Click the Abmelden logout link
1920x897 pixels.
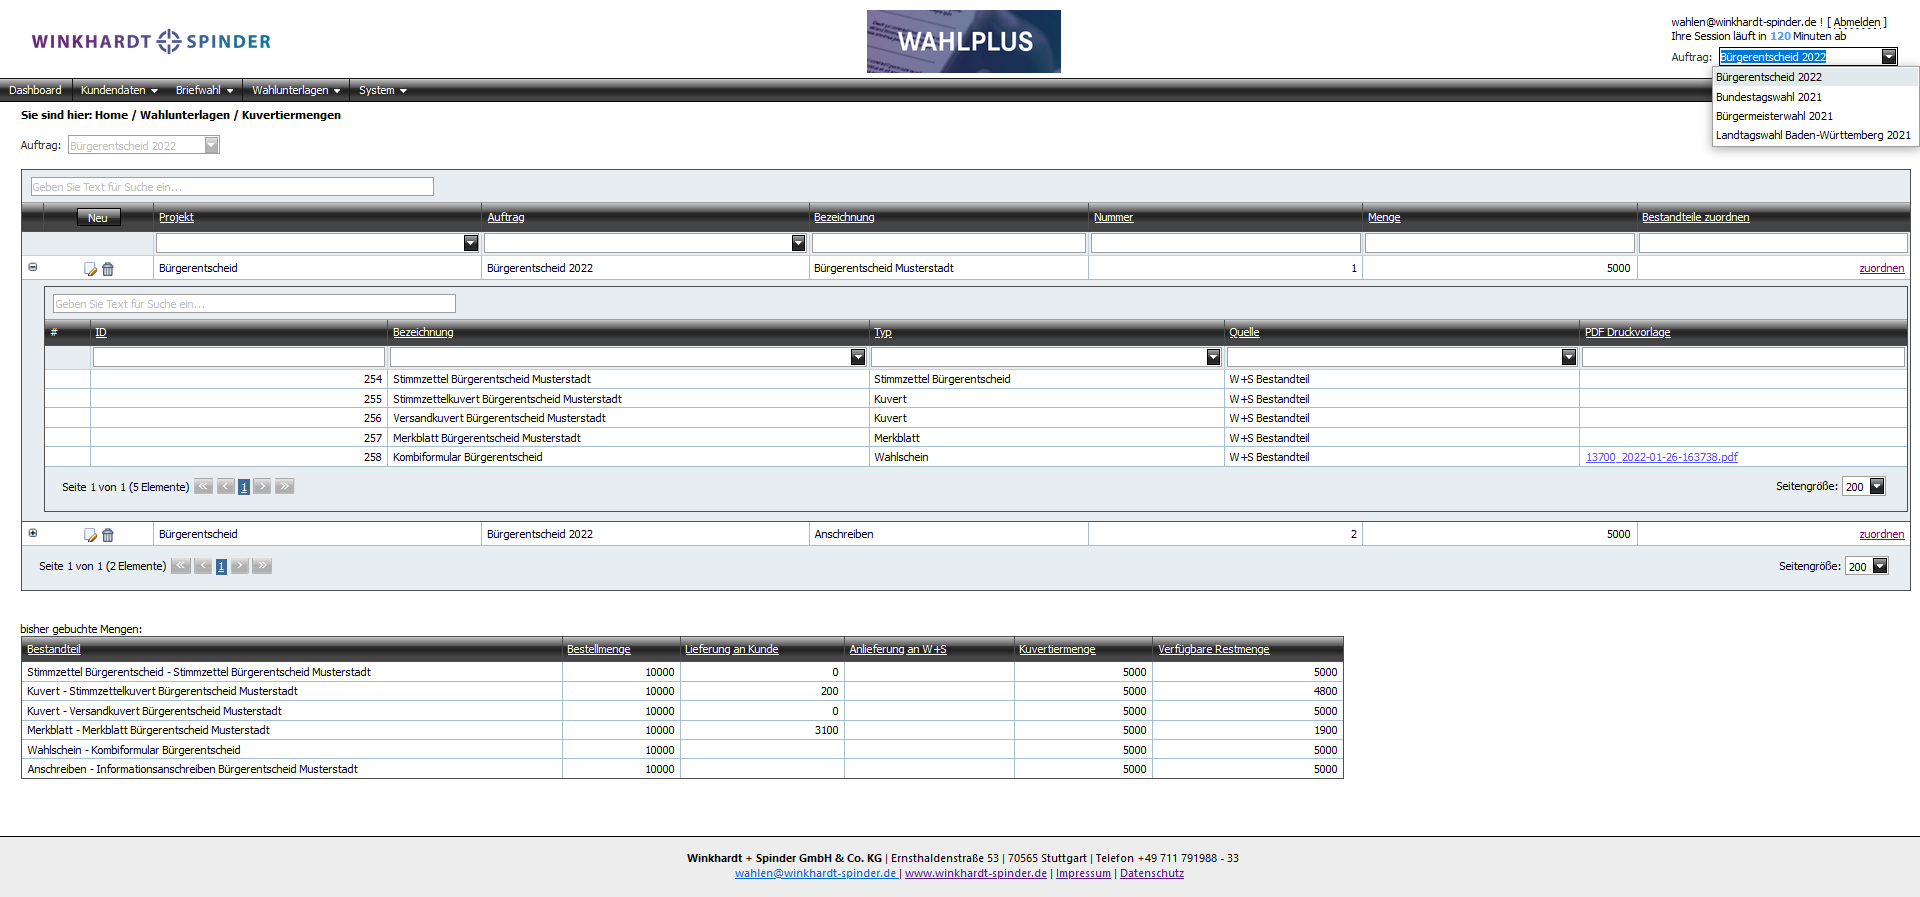point(1856,22)
